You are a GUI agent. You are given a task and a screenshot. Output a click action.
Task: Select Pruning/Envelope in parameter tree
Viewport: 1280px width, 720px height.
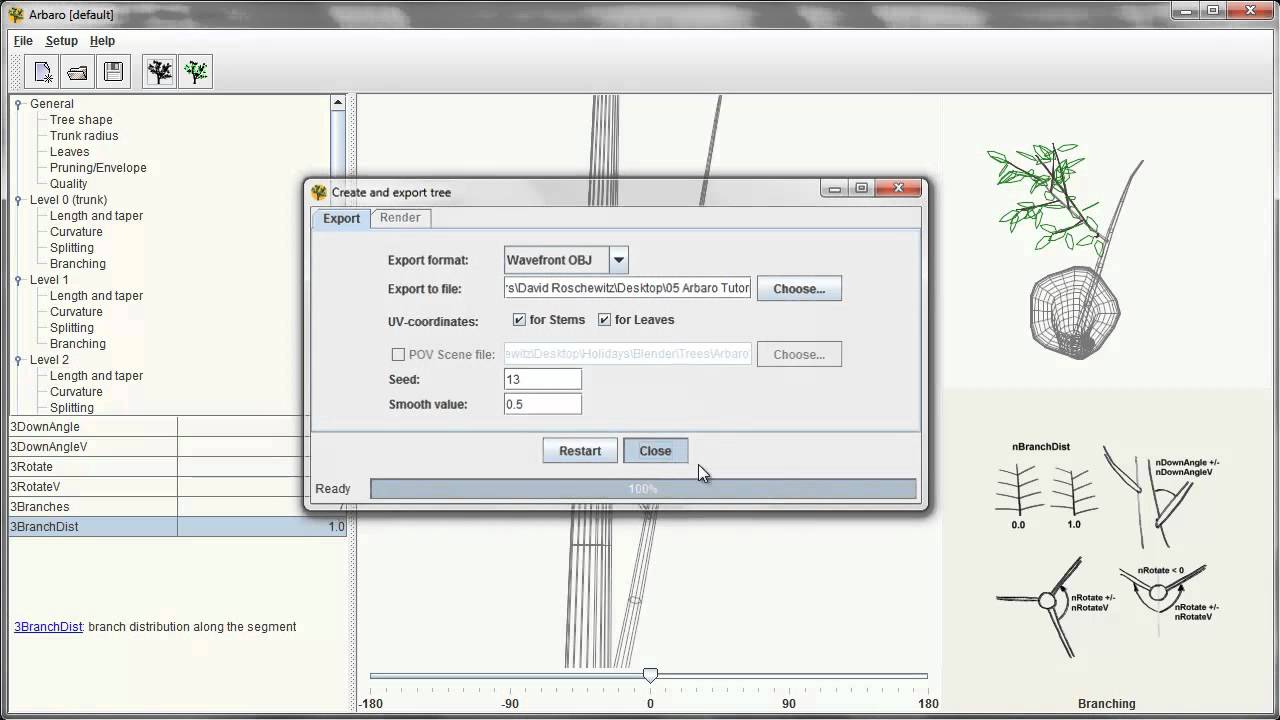[x=98, y=168]
